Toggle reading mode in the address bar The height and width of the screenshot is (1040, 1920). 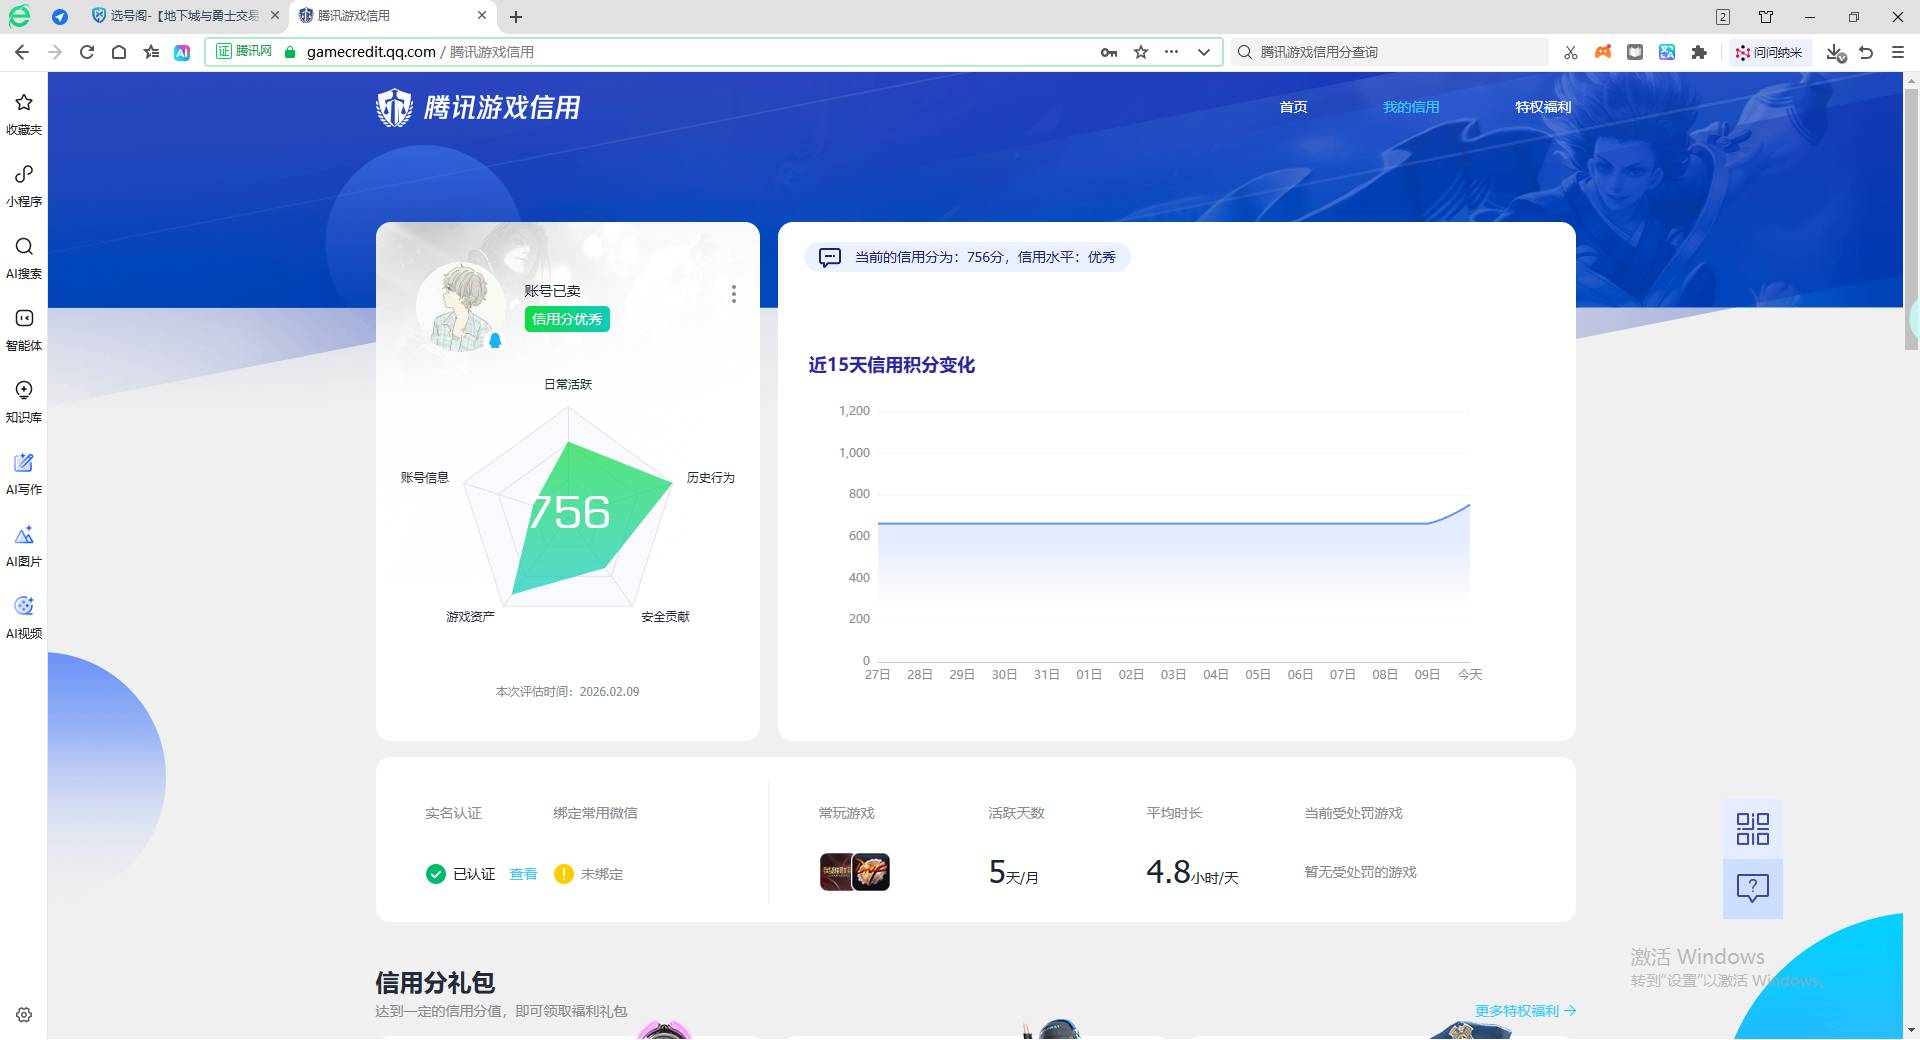[1635, 52]
